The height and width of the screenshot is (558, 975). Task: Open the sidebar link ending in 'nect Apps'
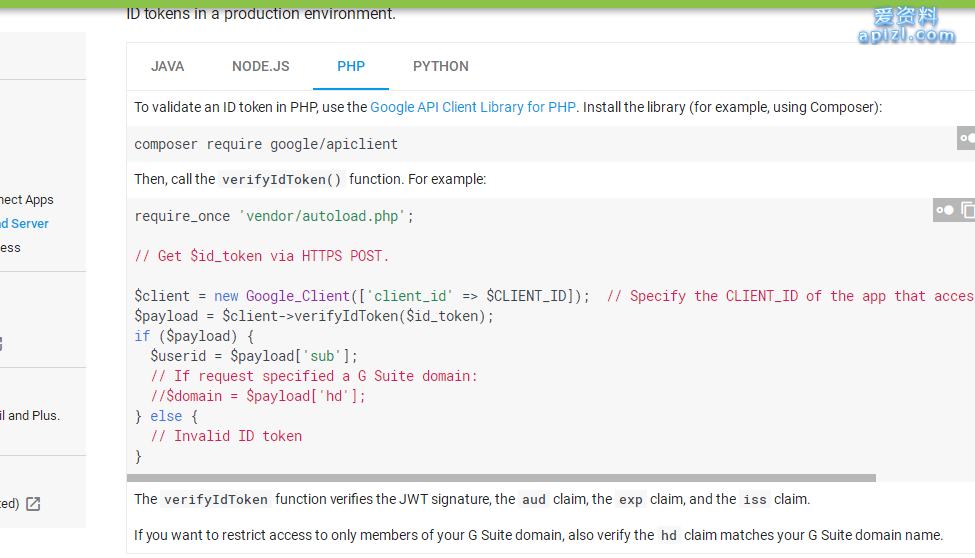pos(27,200)
